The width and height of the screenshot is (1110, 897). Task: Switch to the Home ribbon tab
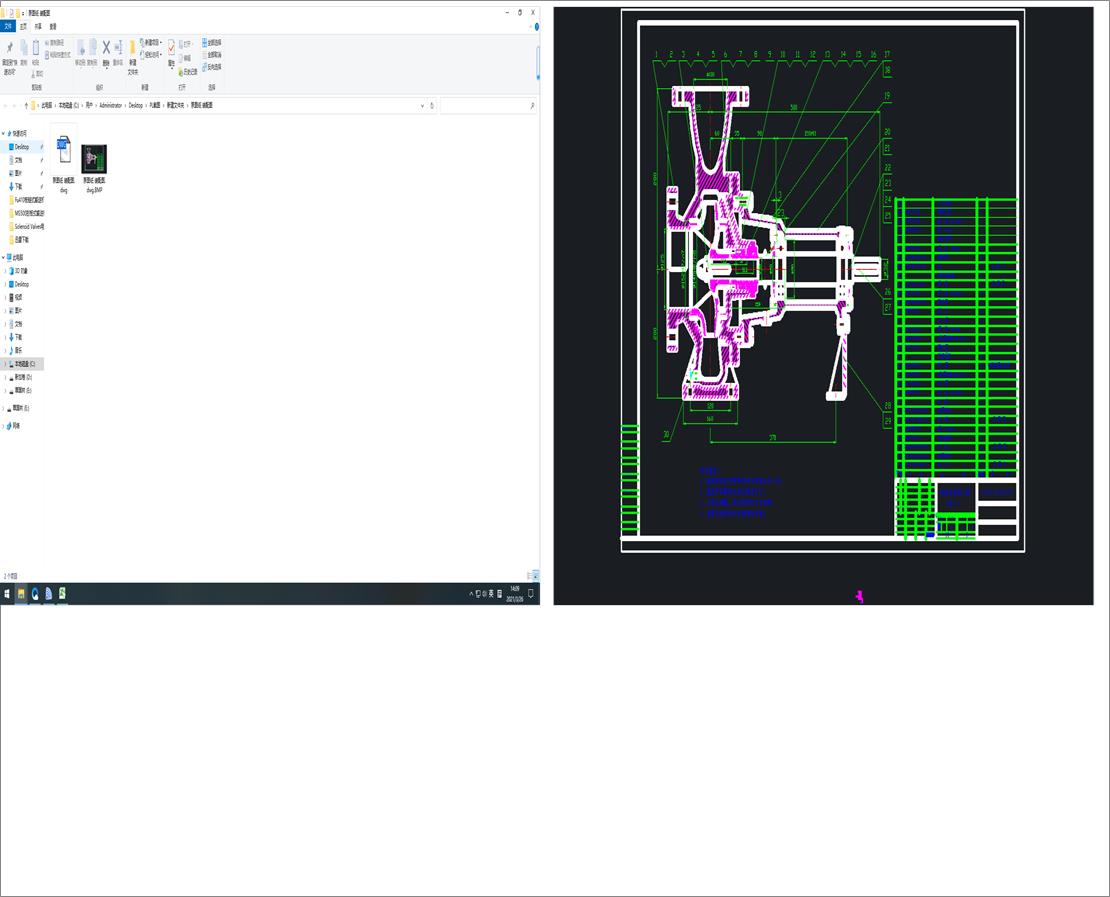point(23,26)
